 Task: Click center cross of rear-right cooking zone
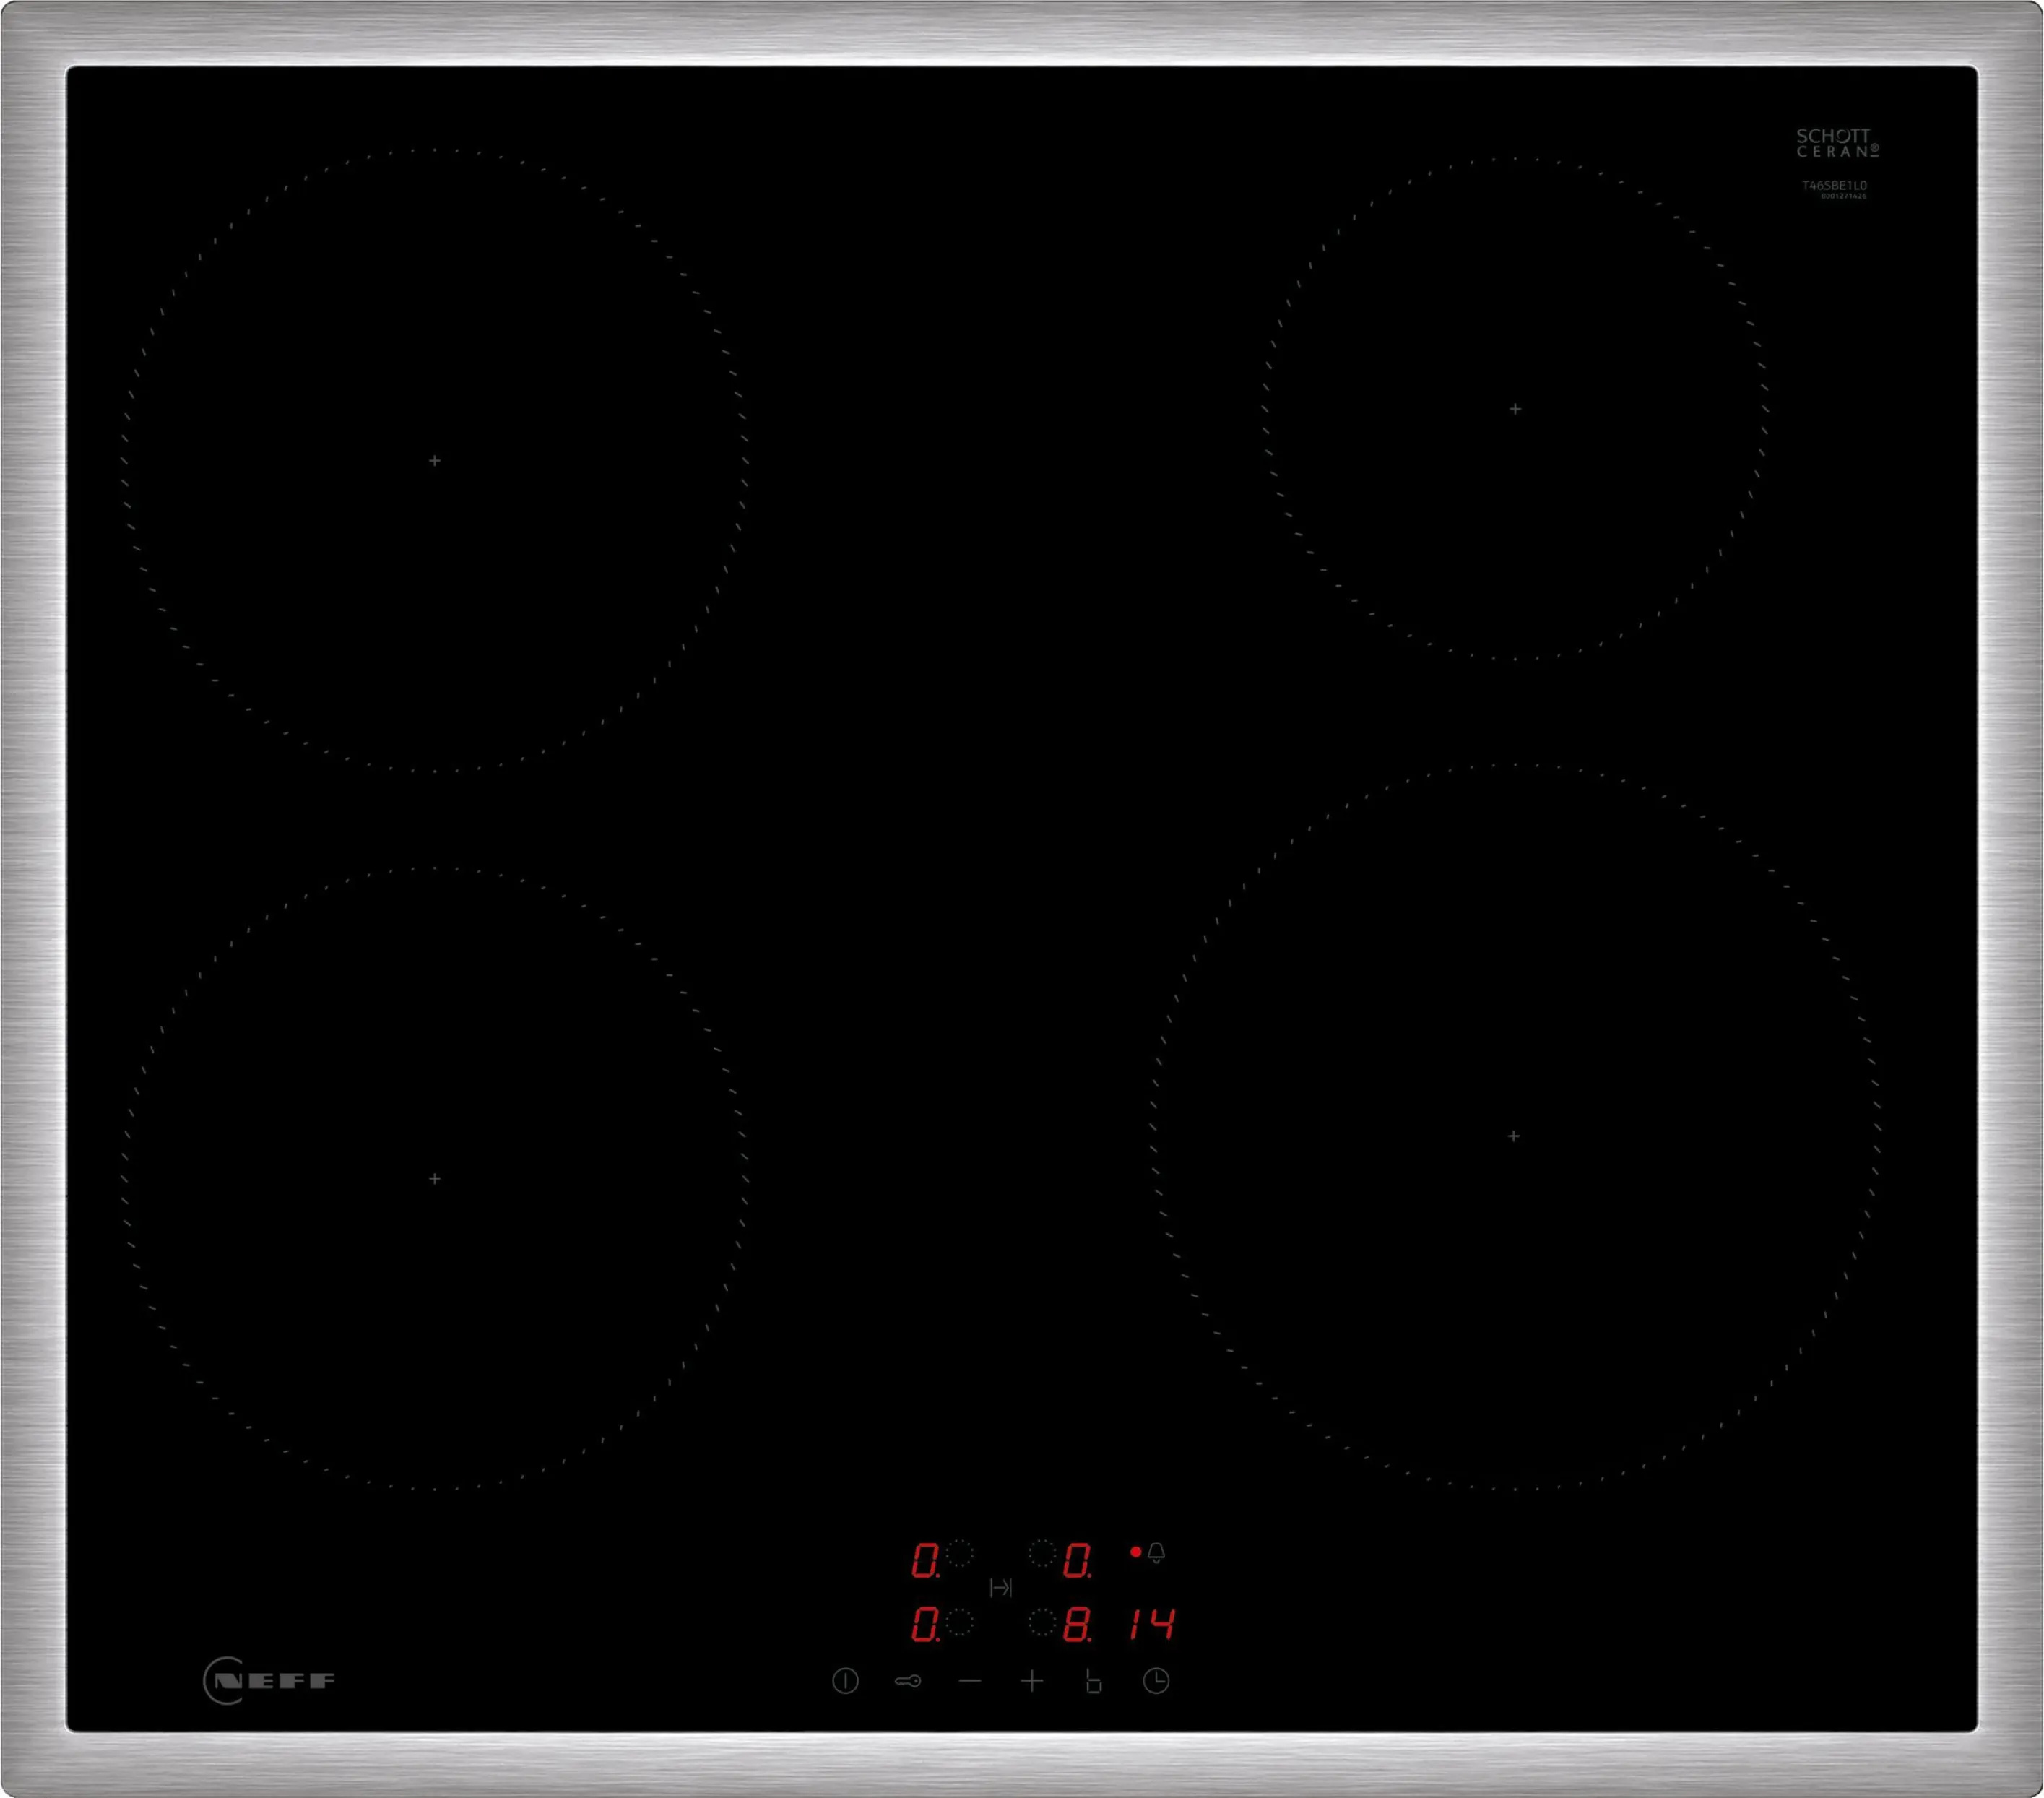coord(1515,409)
